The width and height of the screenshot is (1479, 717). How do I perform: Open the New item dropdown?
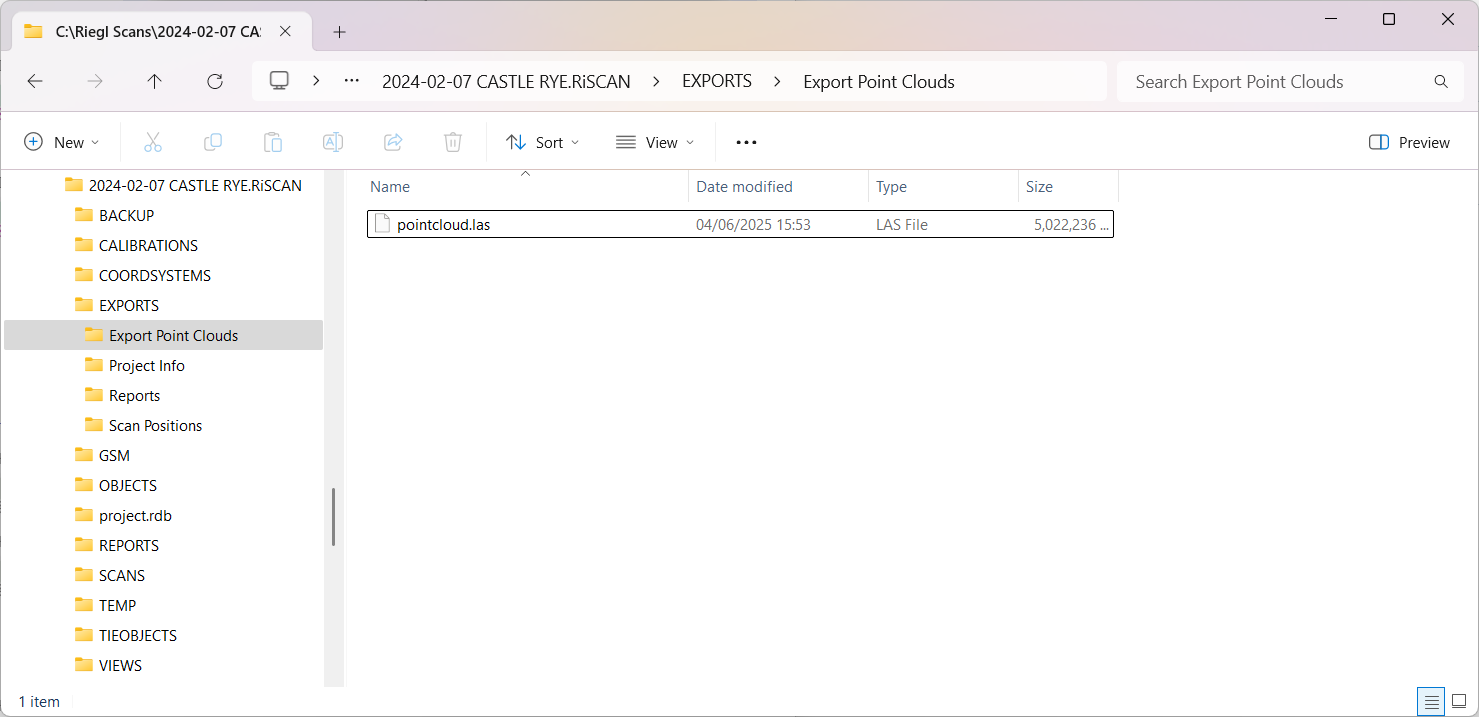click(x=62, y=142)
